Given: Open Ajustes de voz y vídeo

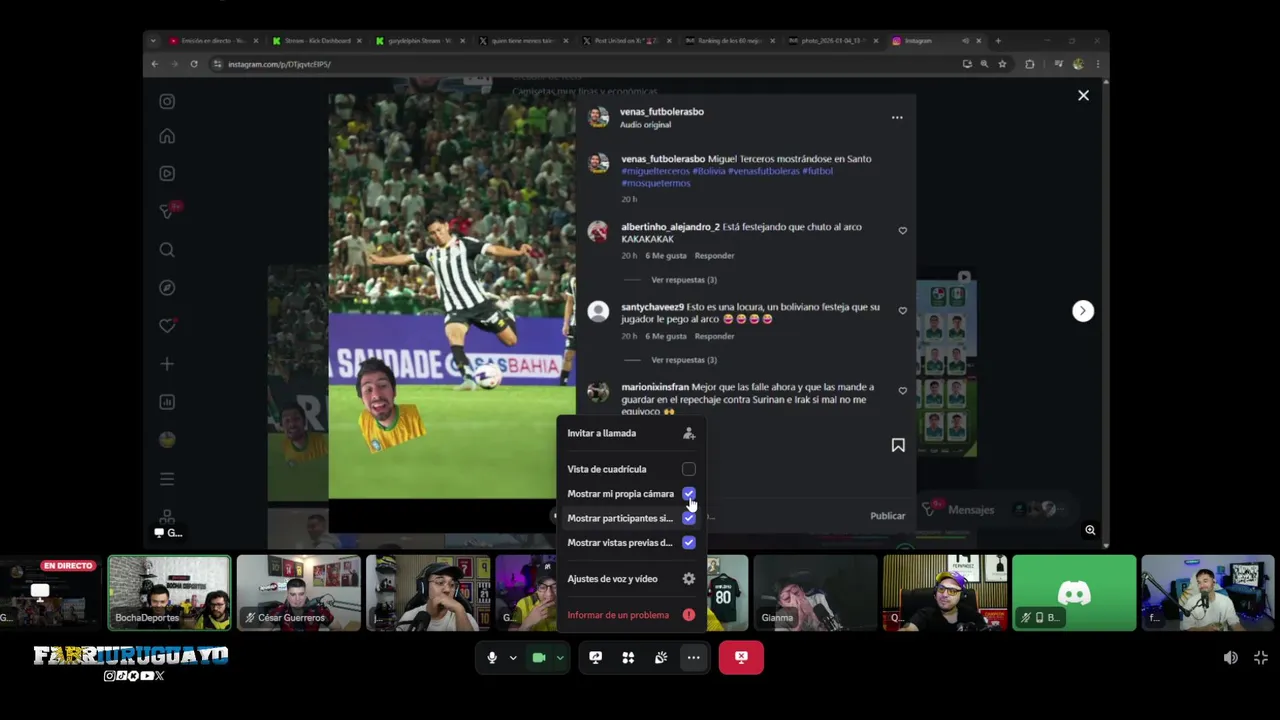Looking at the screenshot, I should tap(632, 579).
